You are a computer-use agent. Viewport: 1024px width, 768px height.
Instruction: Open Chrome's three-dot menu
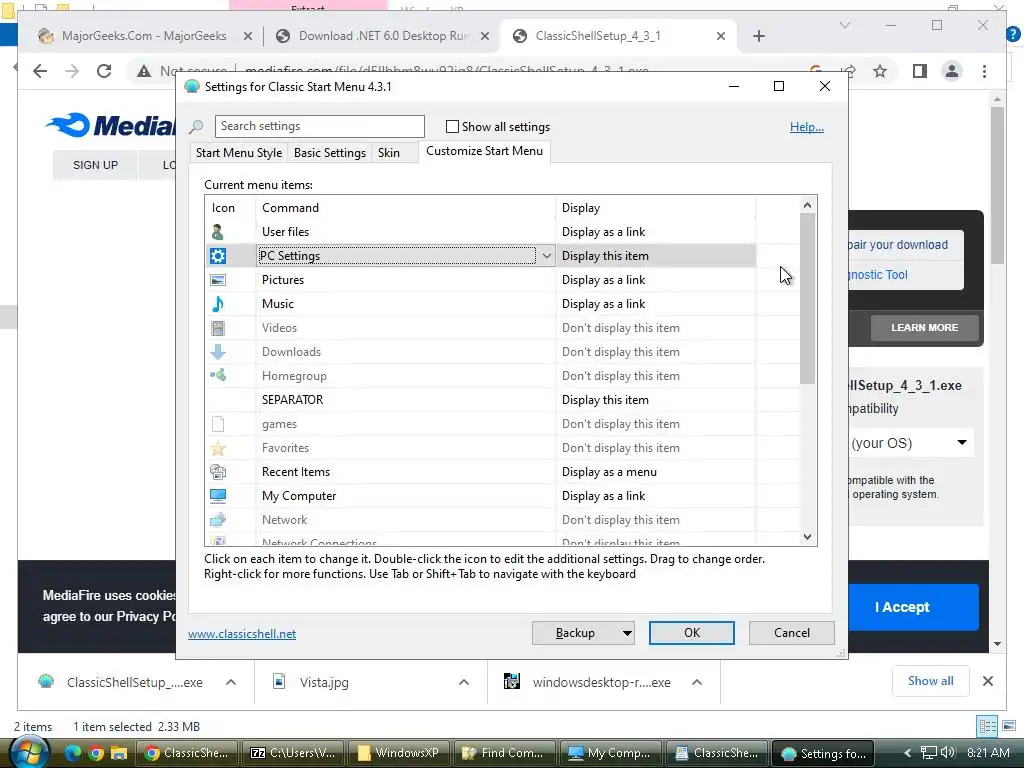coord(984,71)
